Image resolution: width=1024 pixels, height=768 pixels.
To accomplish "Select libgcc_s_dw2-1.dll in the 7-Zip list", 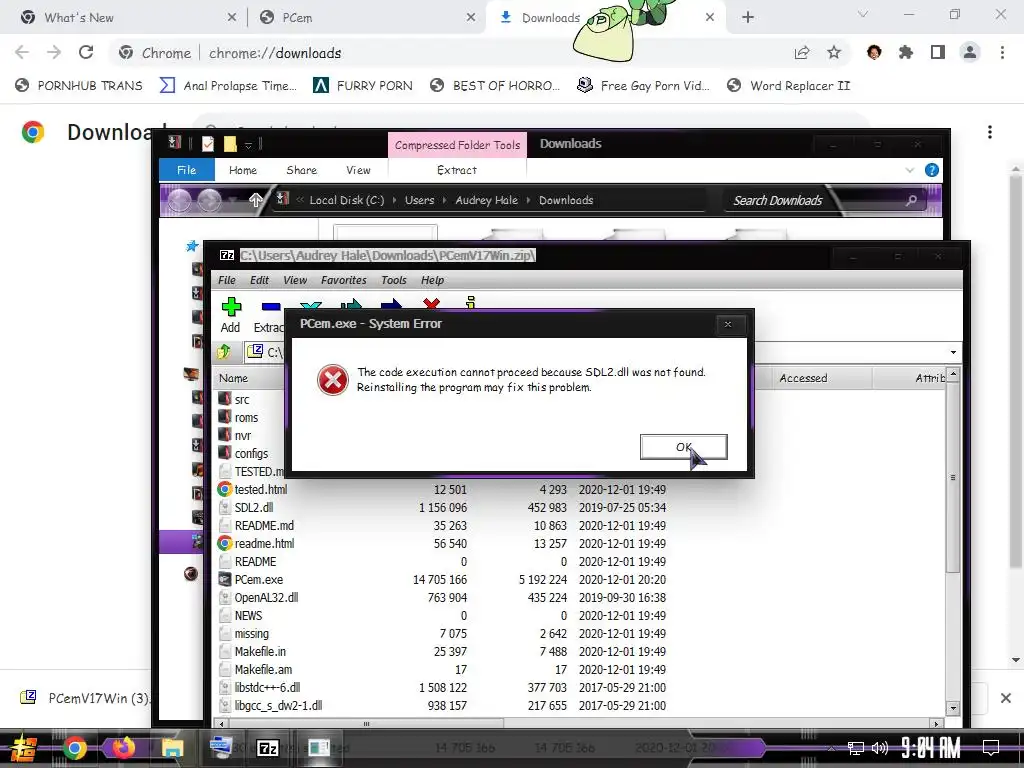I will pos(278,705).
